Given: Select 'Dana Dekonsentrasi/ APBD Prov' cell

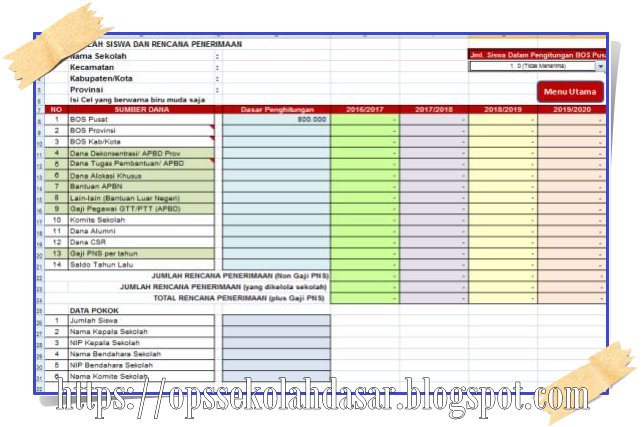Looking at the screenshot, I should click(142, 153).
